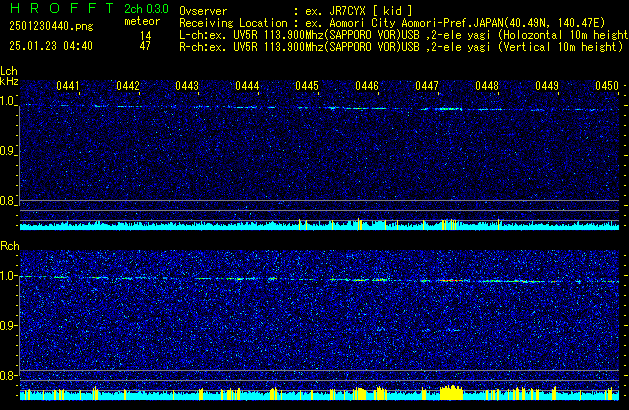Click the L-ch UV5R receiver description line
Viewport: 629px width, 410px height.
[404, 35]
